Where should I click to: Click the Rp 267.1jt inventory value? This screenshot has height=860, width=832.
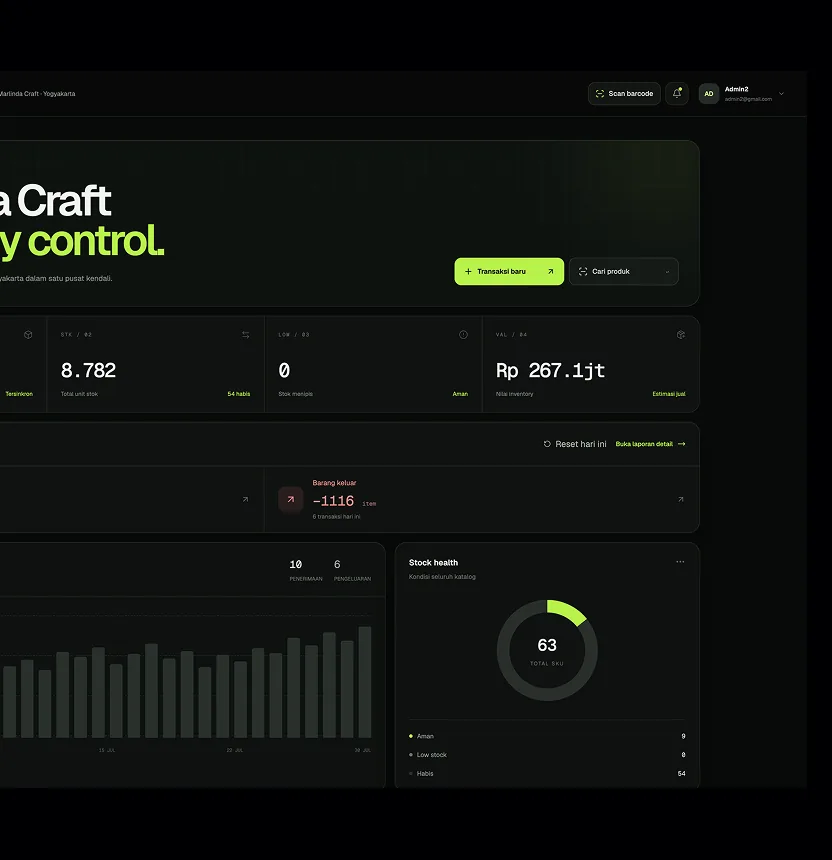pyautogui.click(x=550, y=371)
